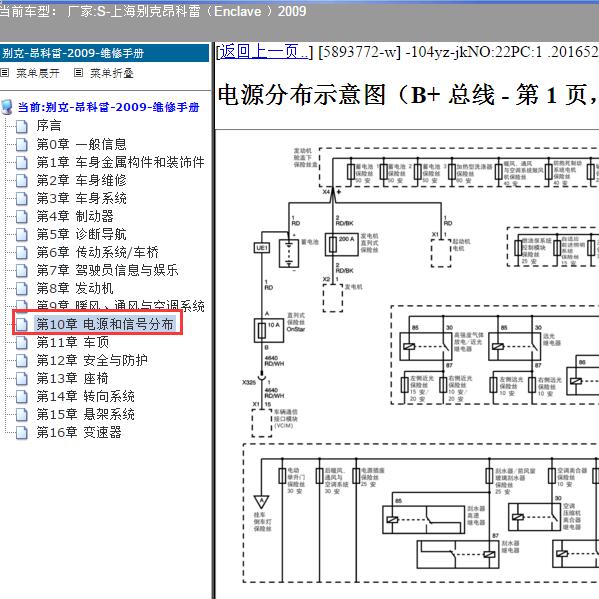Open 第16章 变速器
599x599 pixels.
pyautogui.click(x=79, y=432)
